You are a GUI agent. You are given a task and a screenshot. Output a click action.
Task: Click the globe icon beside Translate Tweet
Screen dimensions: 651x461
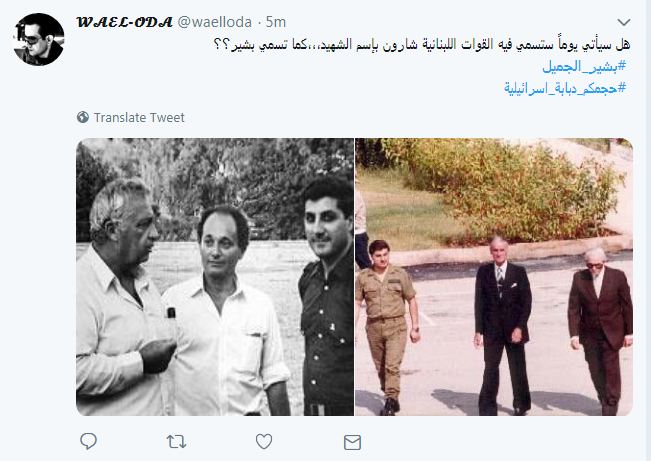(83, 118)
